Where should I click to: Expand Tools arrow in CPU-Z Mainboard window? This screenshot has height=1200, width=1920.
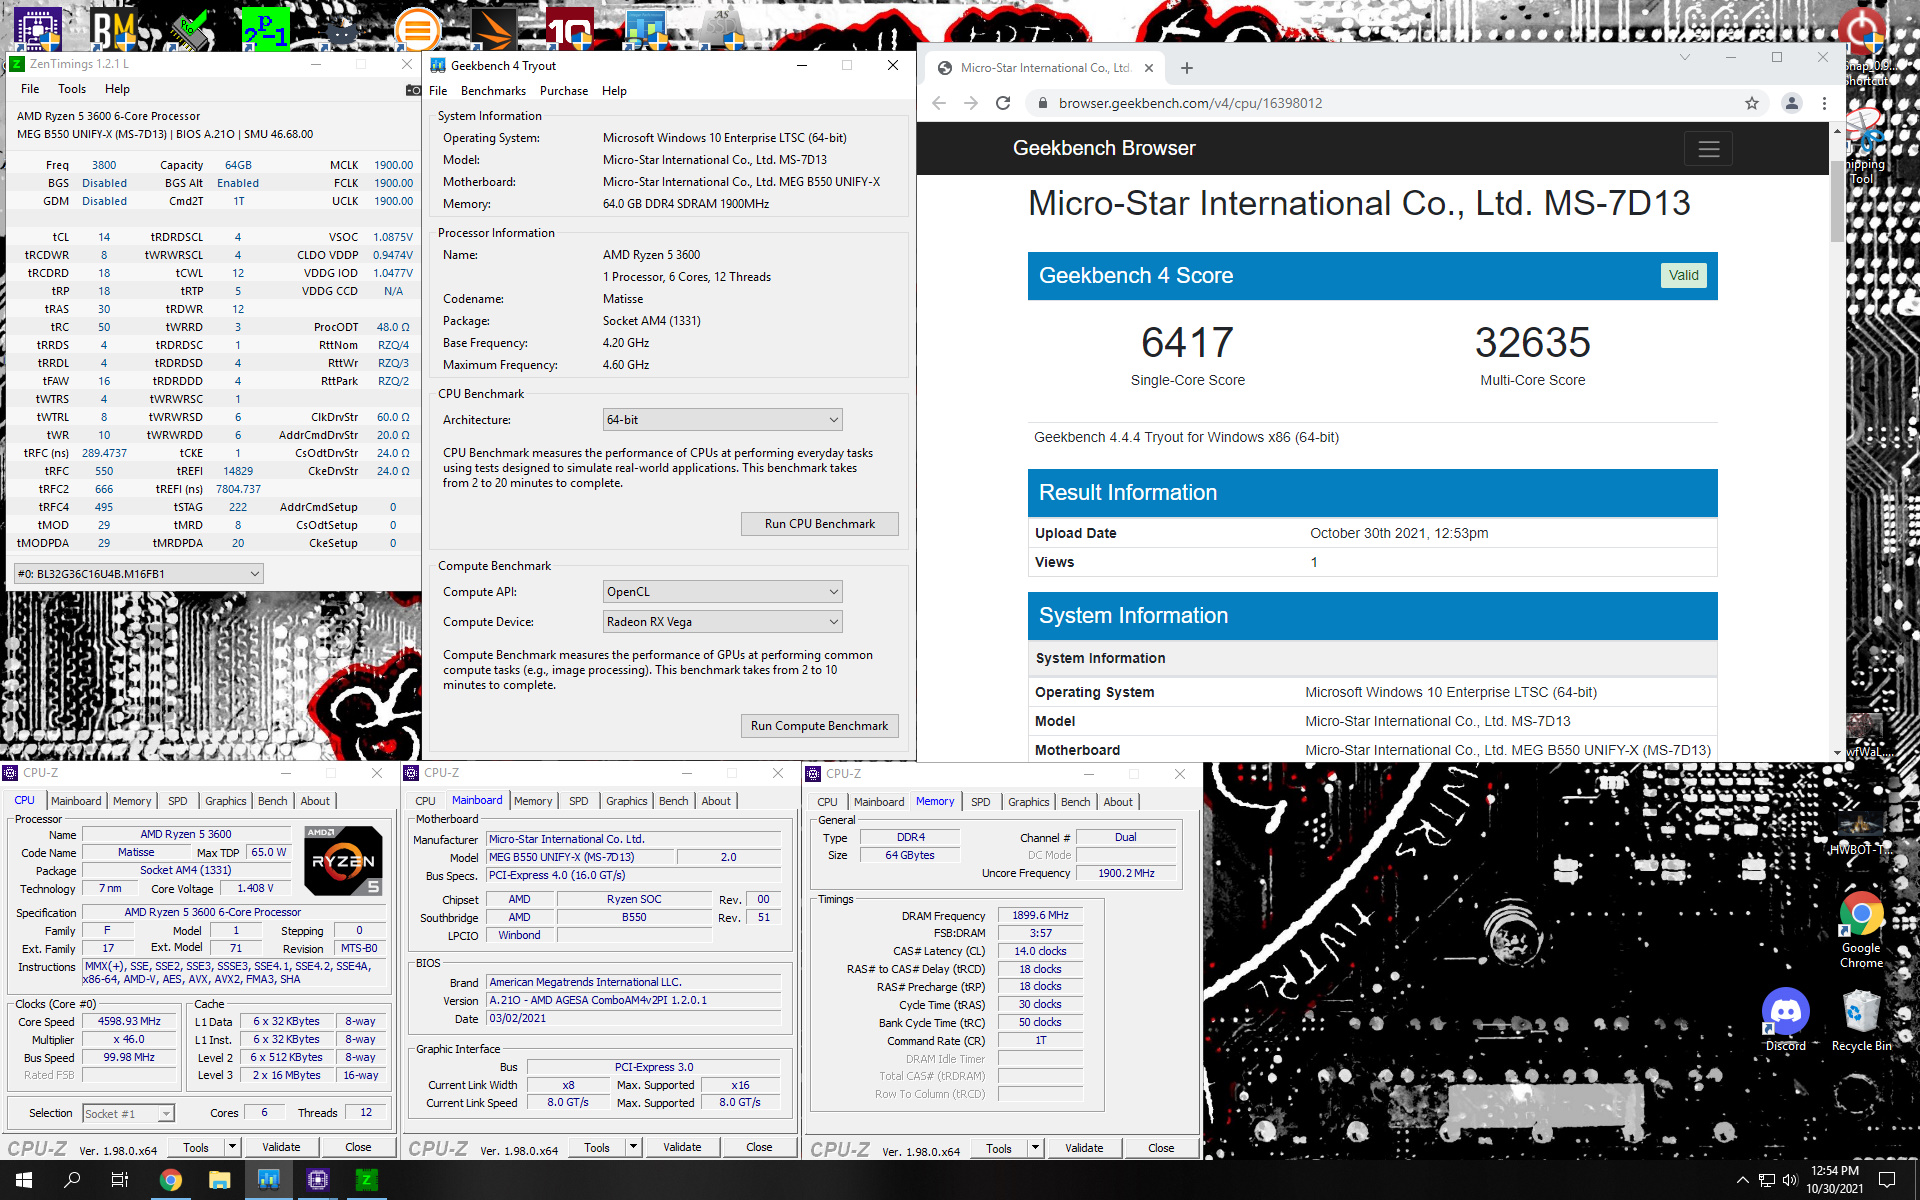pyautogui.click(x=633, y=1147)
